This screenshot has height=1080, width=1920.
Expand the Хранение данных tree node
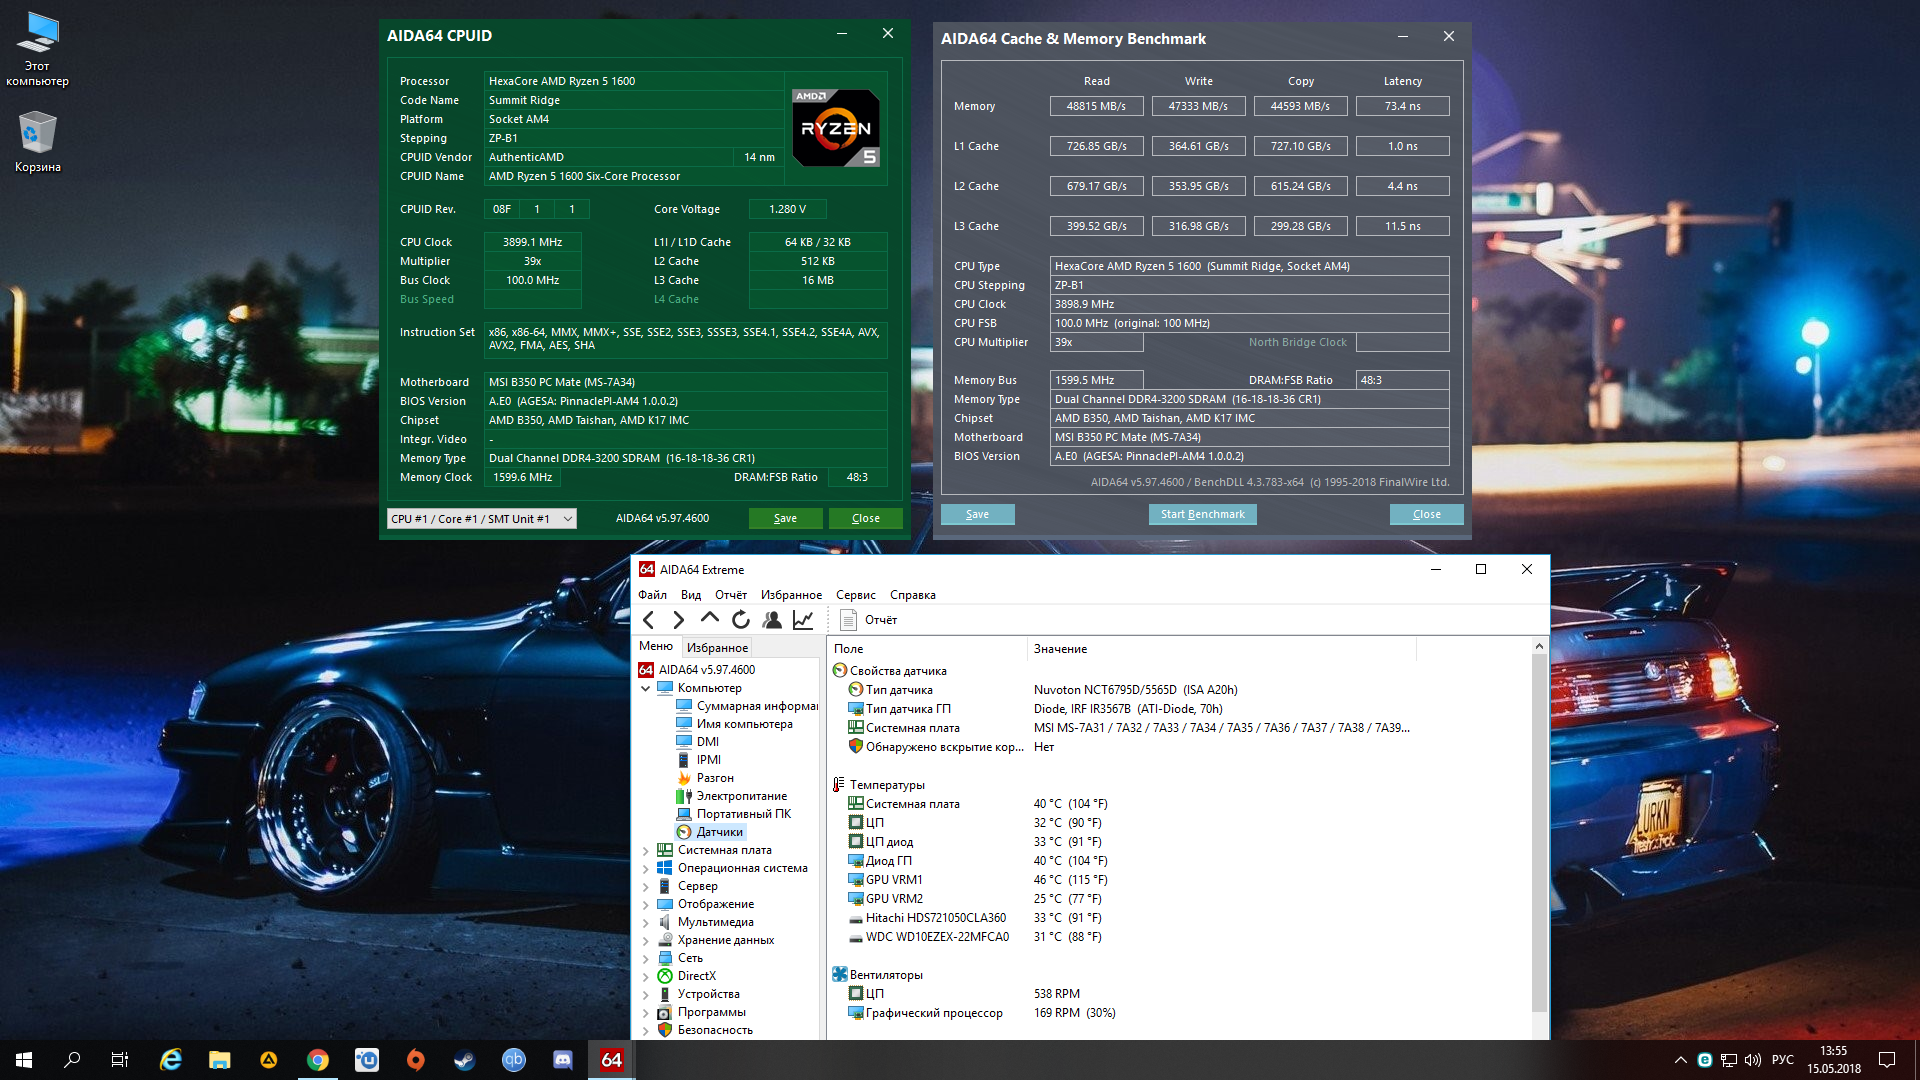tap(646, 940)
